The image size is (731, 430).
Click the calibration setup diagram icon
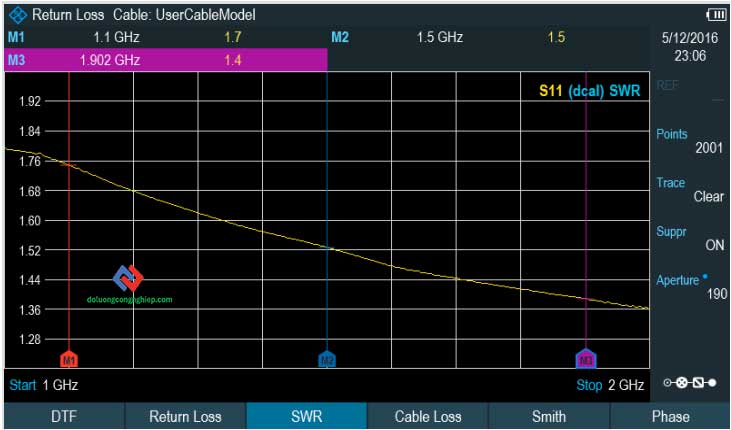(690, 383)
